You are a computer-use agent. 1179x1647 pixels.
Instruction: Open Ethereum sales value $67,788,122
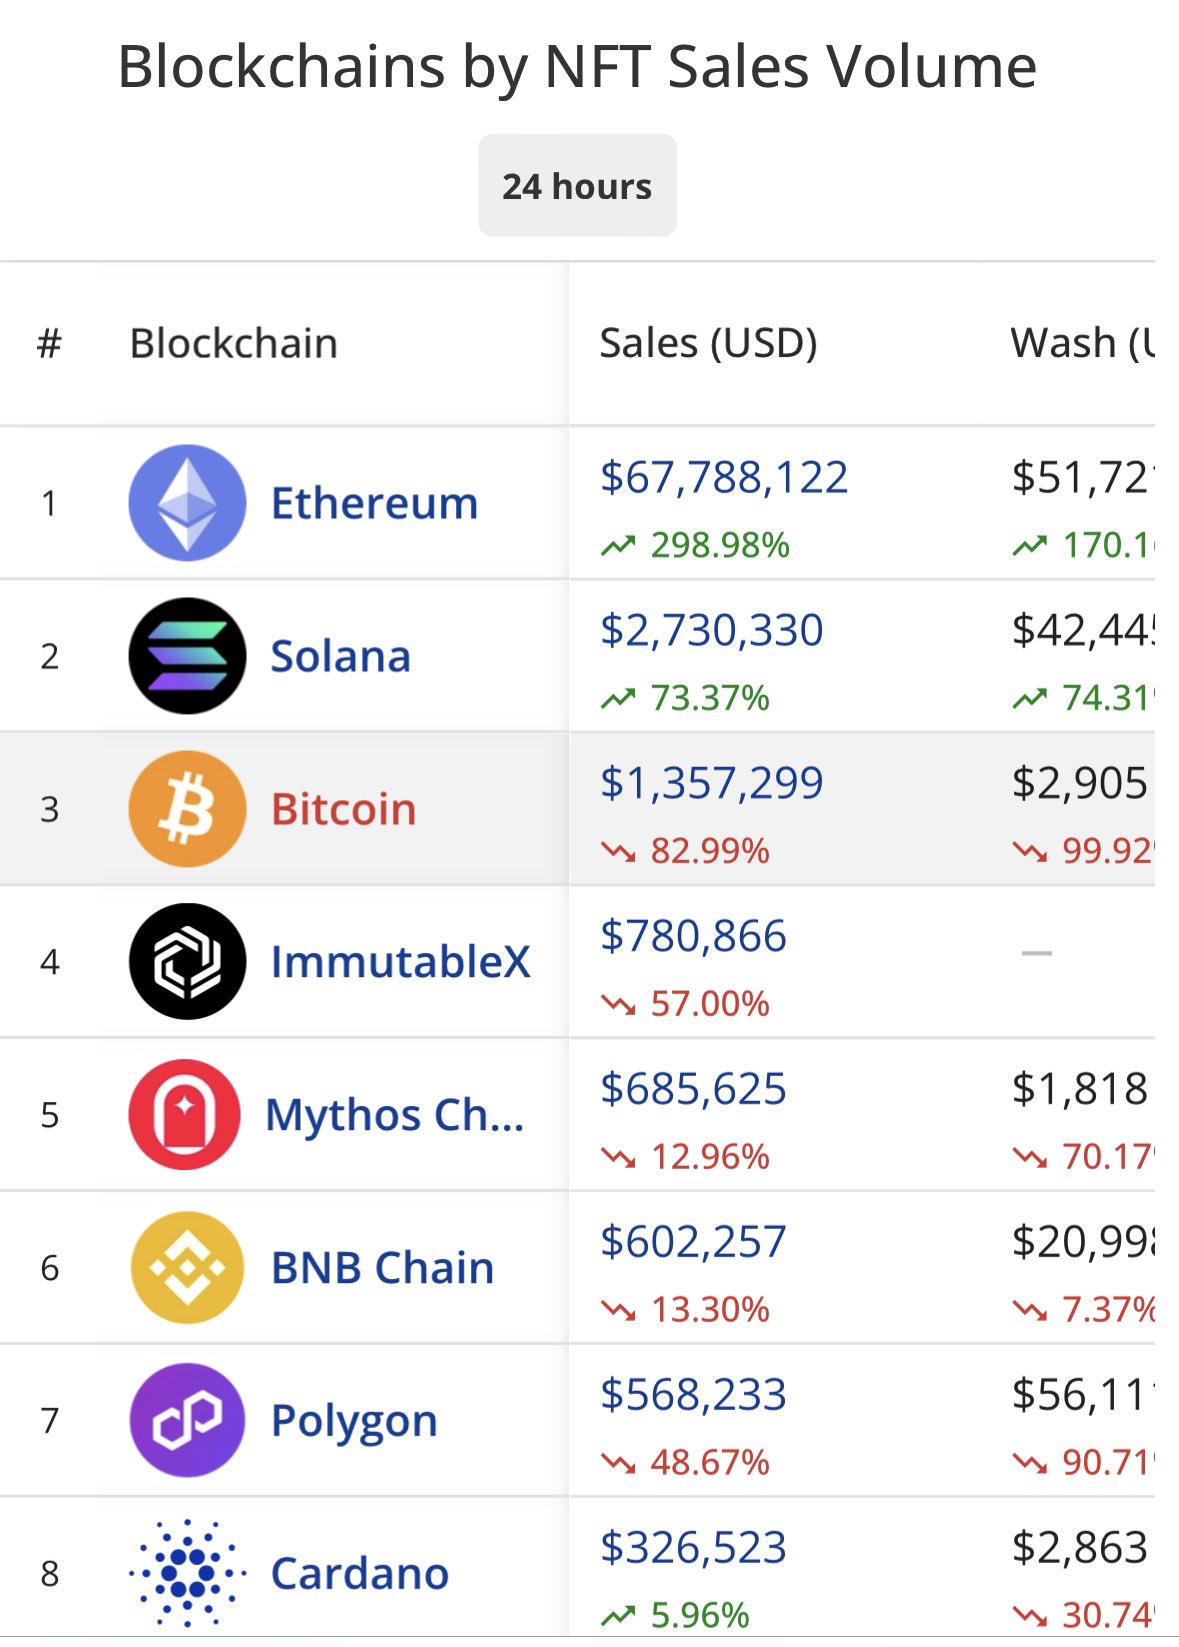tap(724, 477)
